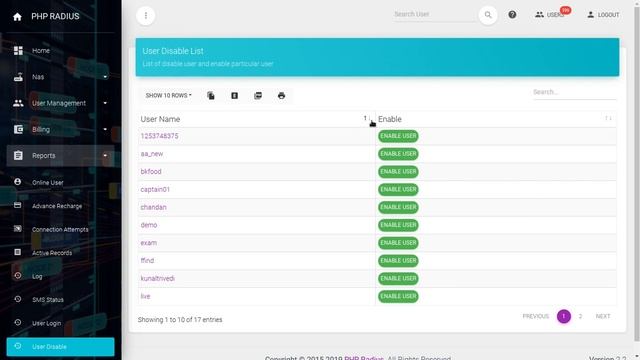This screenshot has height=360, width=640.
Task: Enable user demo
Action: tap(398, 225)
